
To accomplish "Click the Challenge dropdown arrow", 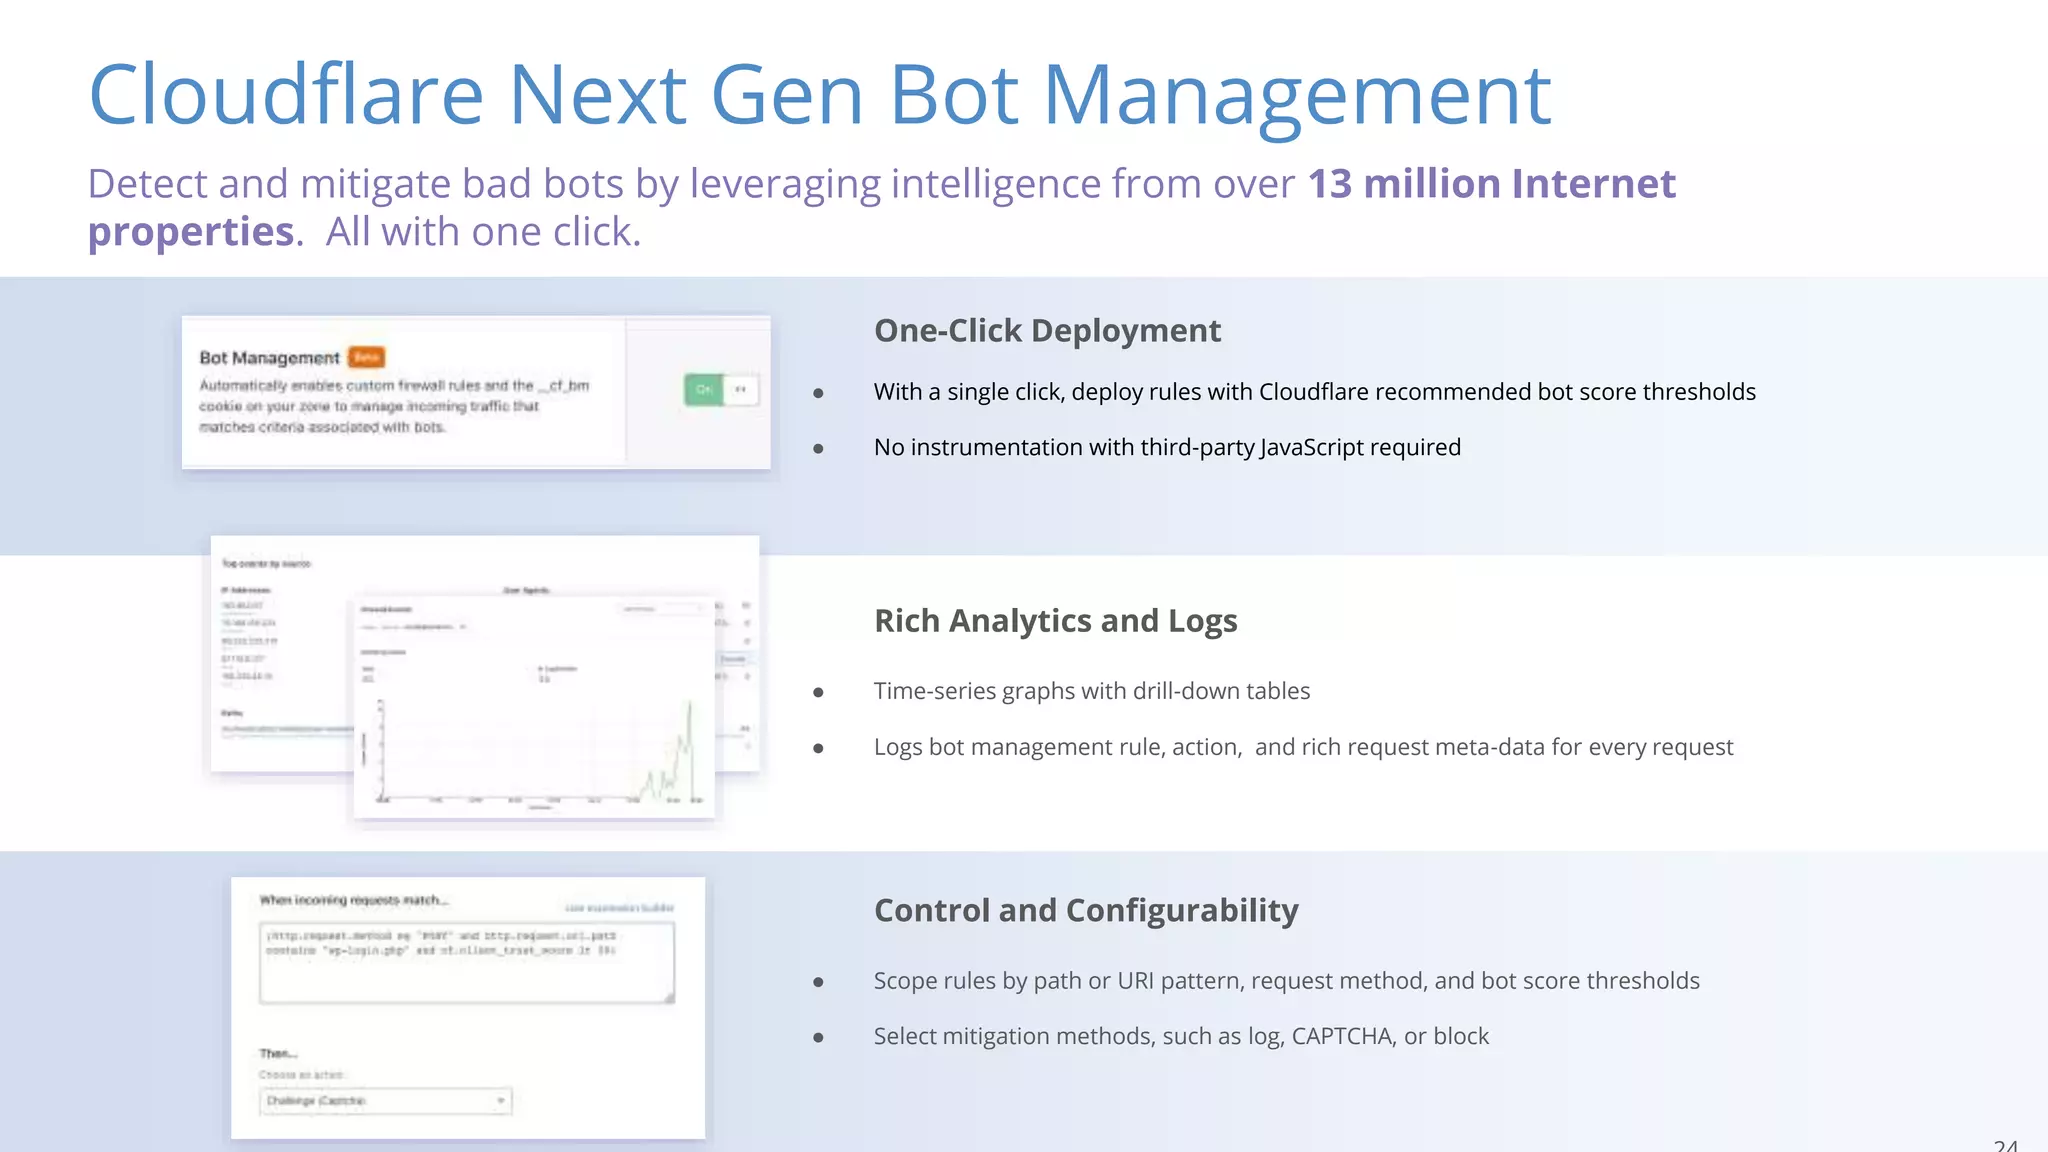I will 500,1101.
